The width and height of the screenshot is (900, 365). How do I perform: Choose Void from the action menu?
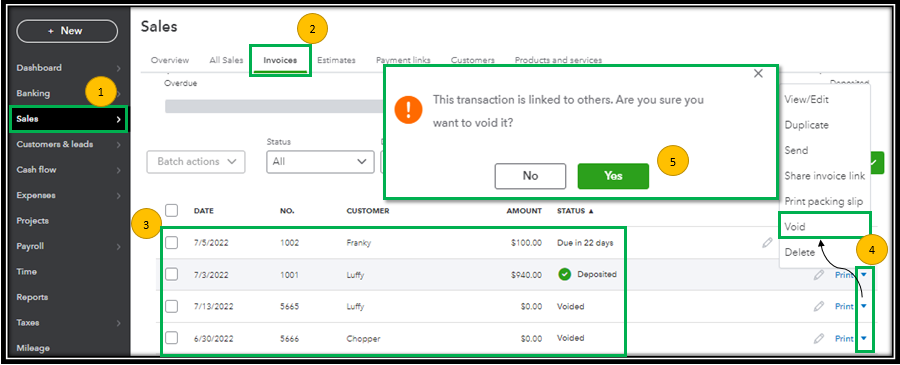click(795, 227)
